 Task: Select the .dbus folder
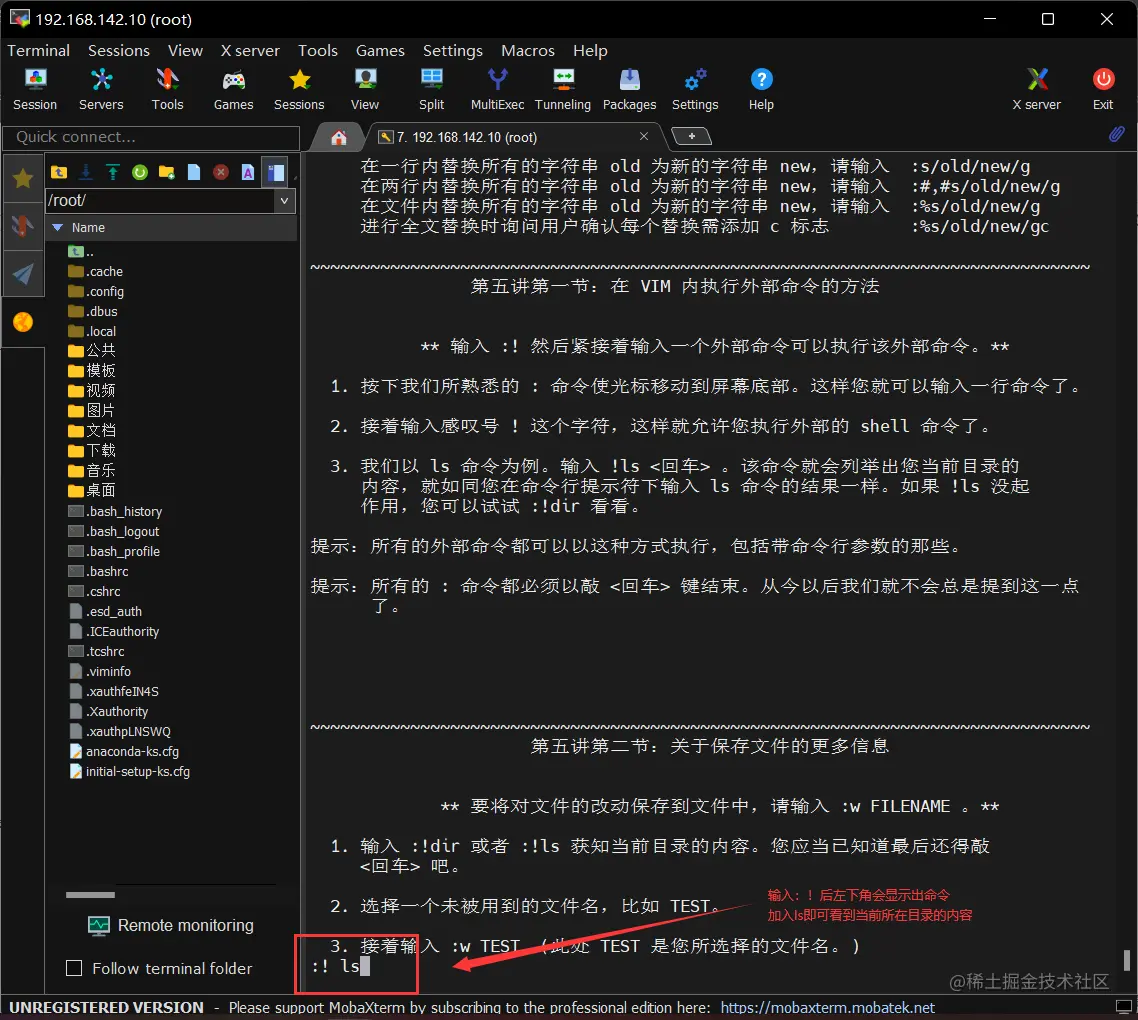coord(93,311)
